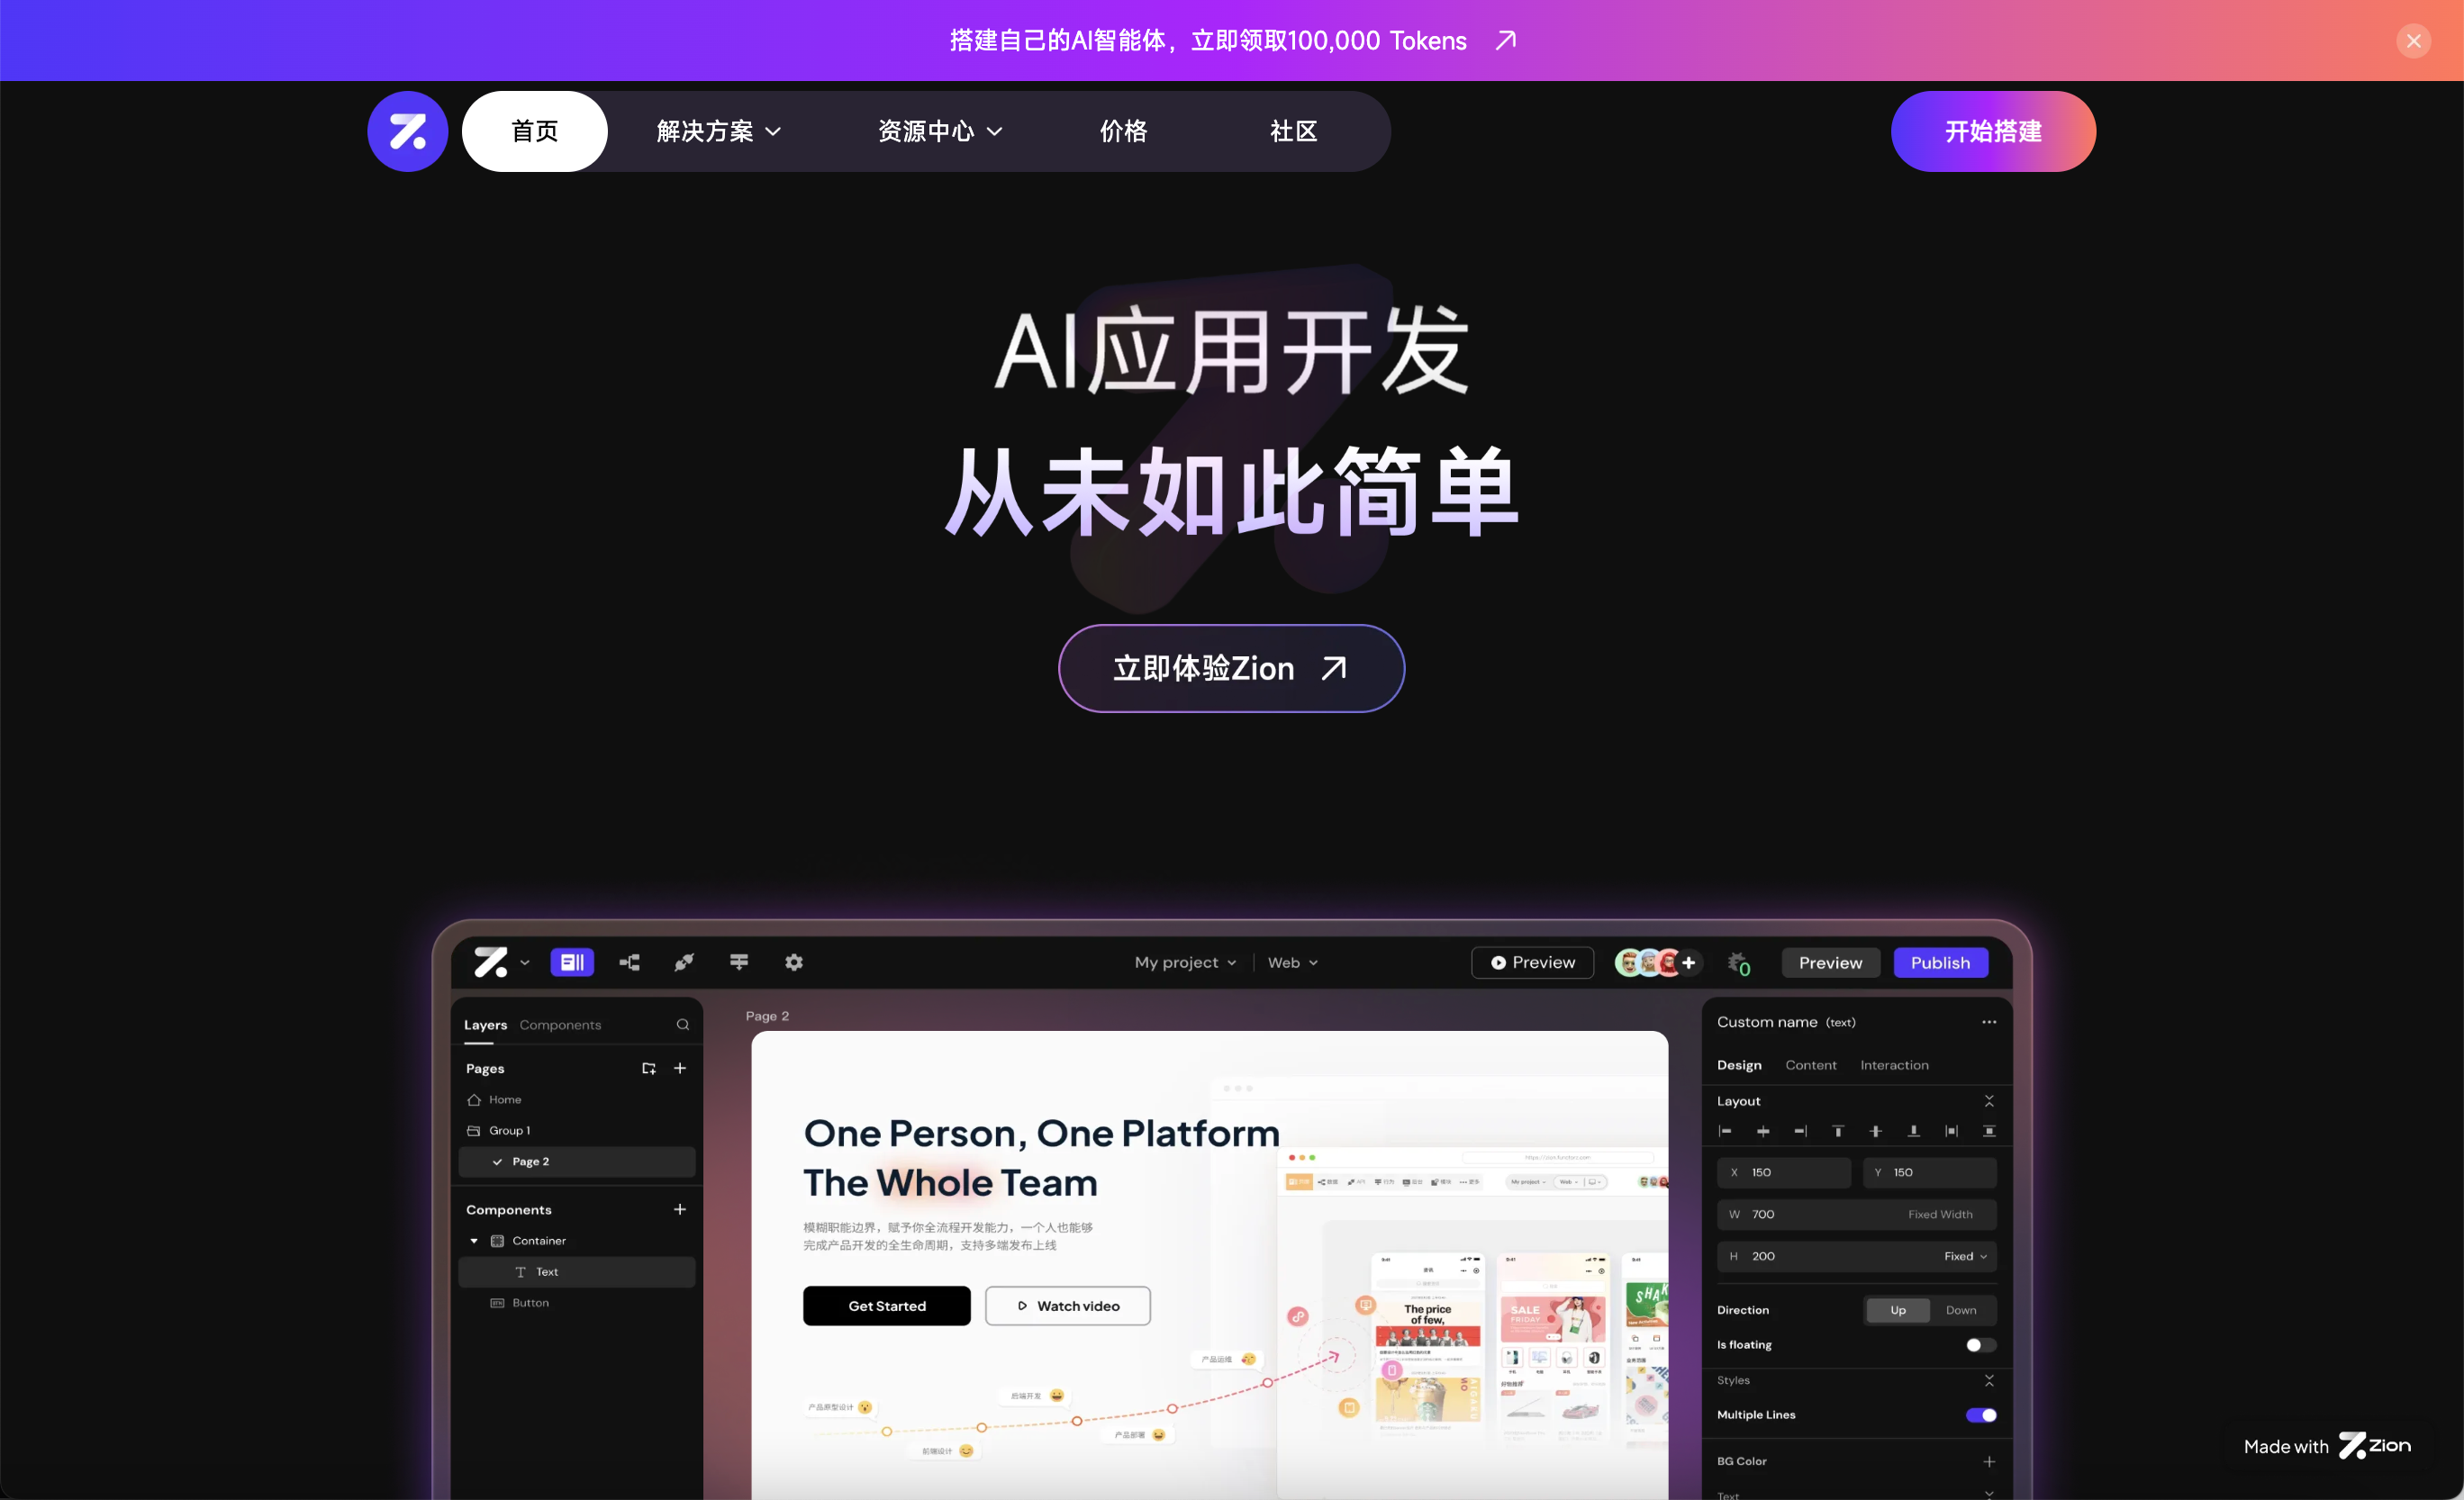
Task: Open the Fixed height dropdown in Layout
Action: click(1963, 1256)
